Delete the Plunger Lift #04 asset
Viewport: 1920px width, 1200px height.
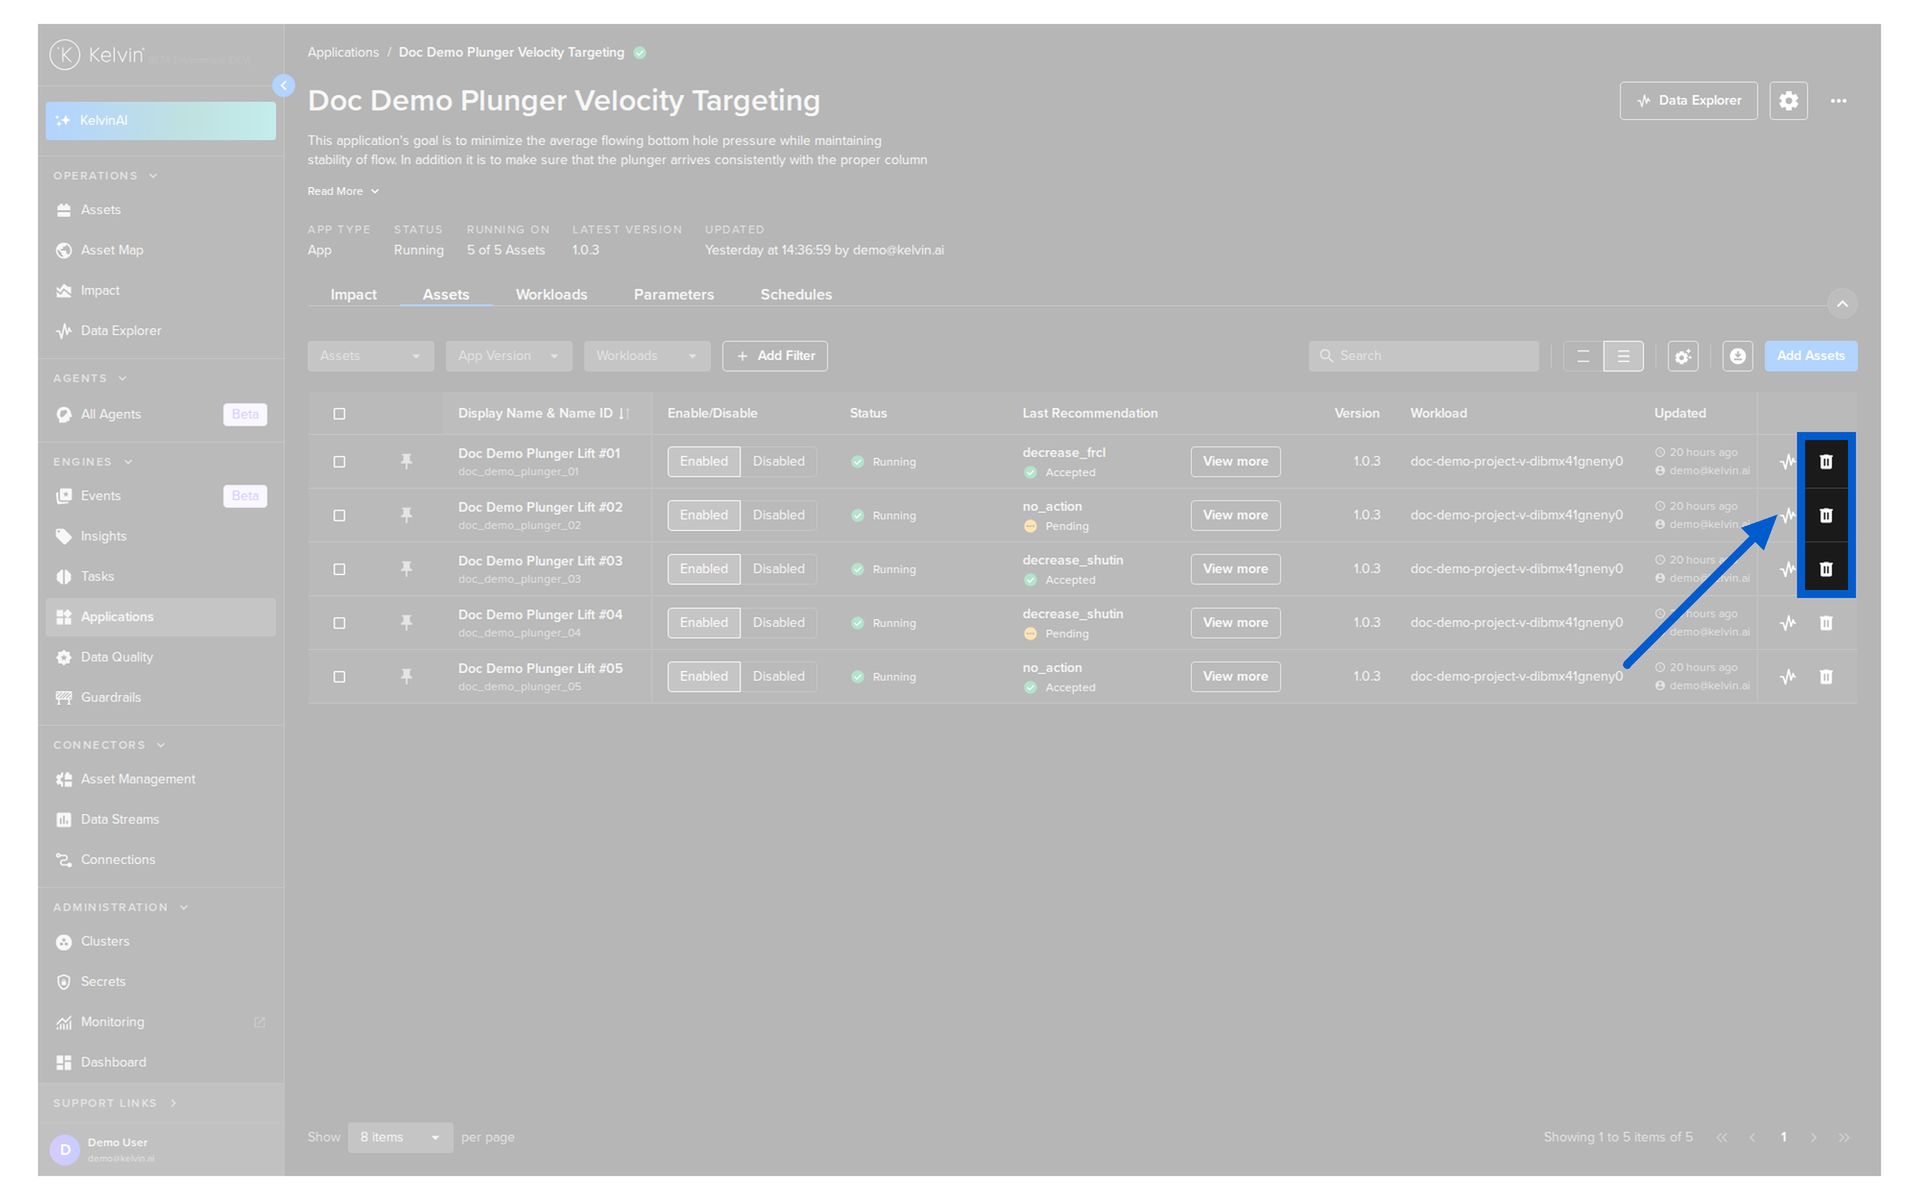point(1825,623)
